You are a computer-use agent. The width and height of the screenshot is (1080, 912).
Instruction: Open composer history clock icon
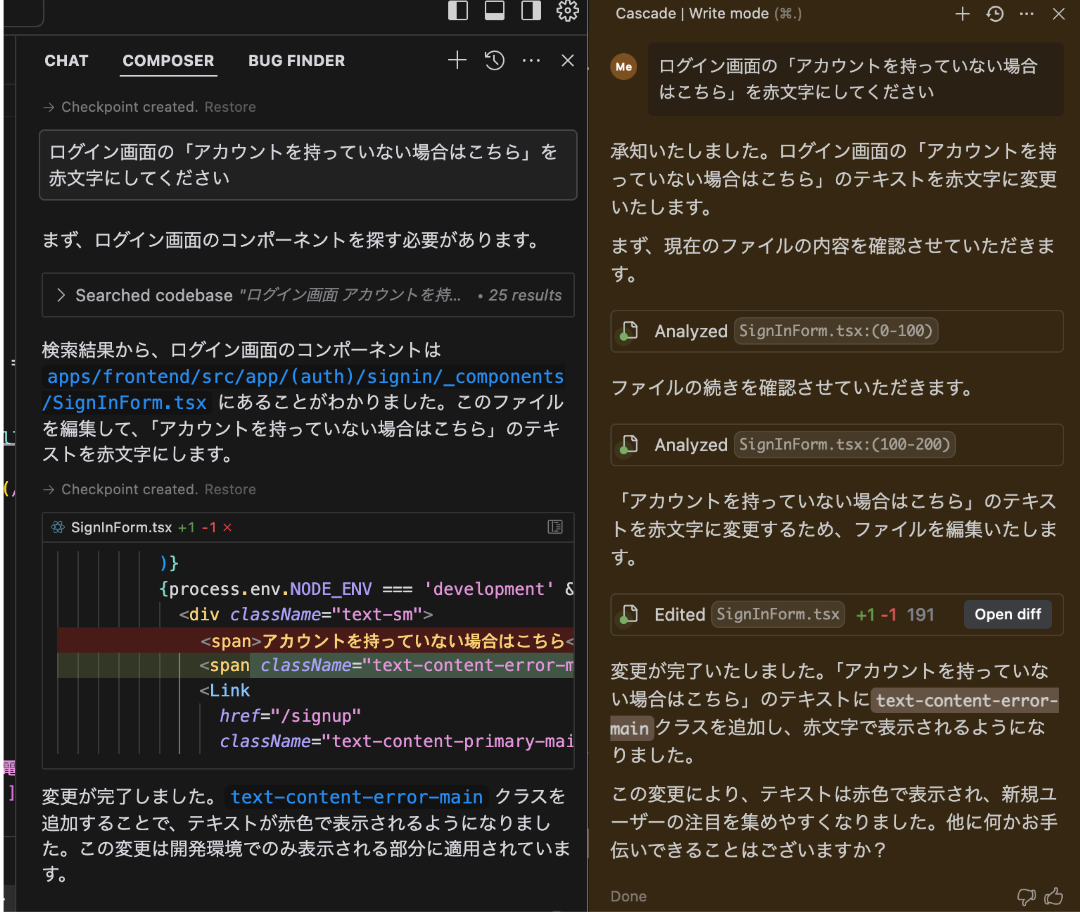495,61
